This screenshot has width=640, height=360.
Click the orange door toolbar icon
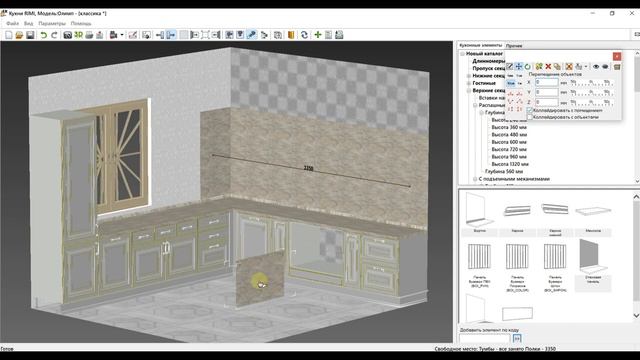(x=291, y=35)
